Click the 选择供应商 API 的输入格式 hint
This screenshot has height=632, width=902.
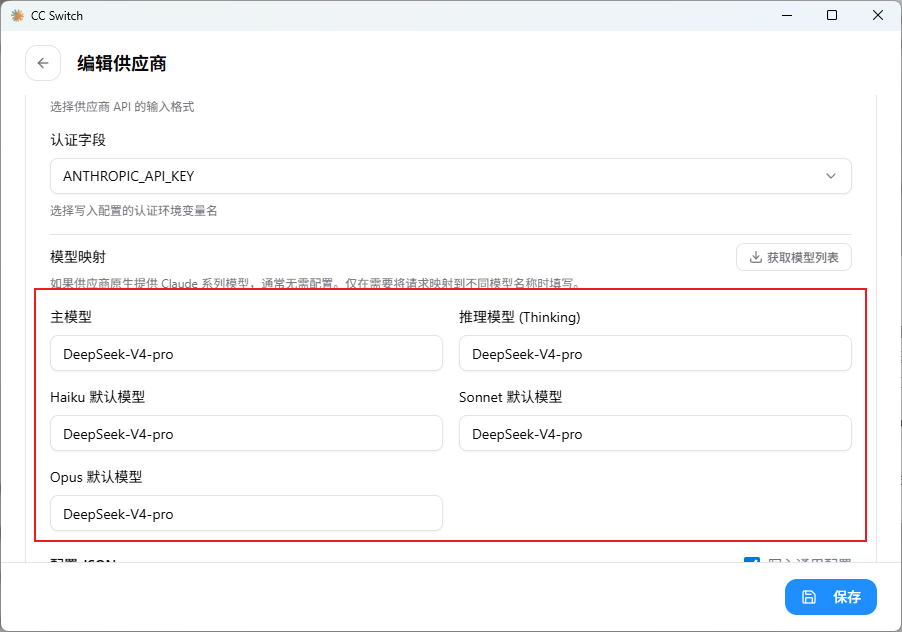(x=122, y=106)
